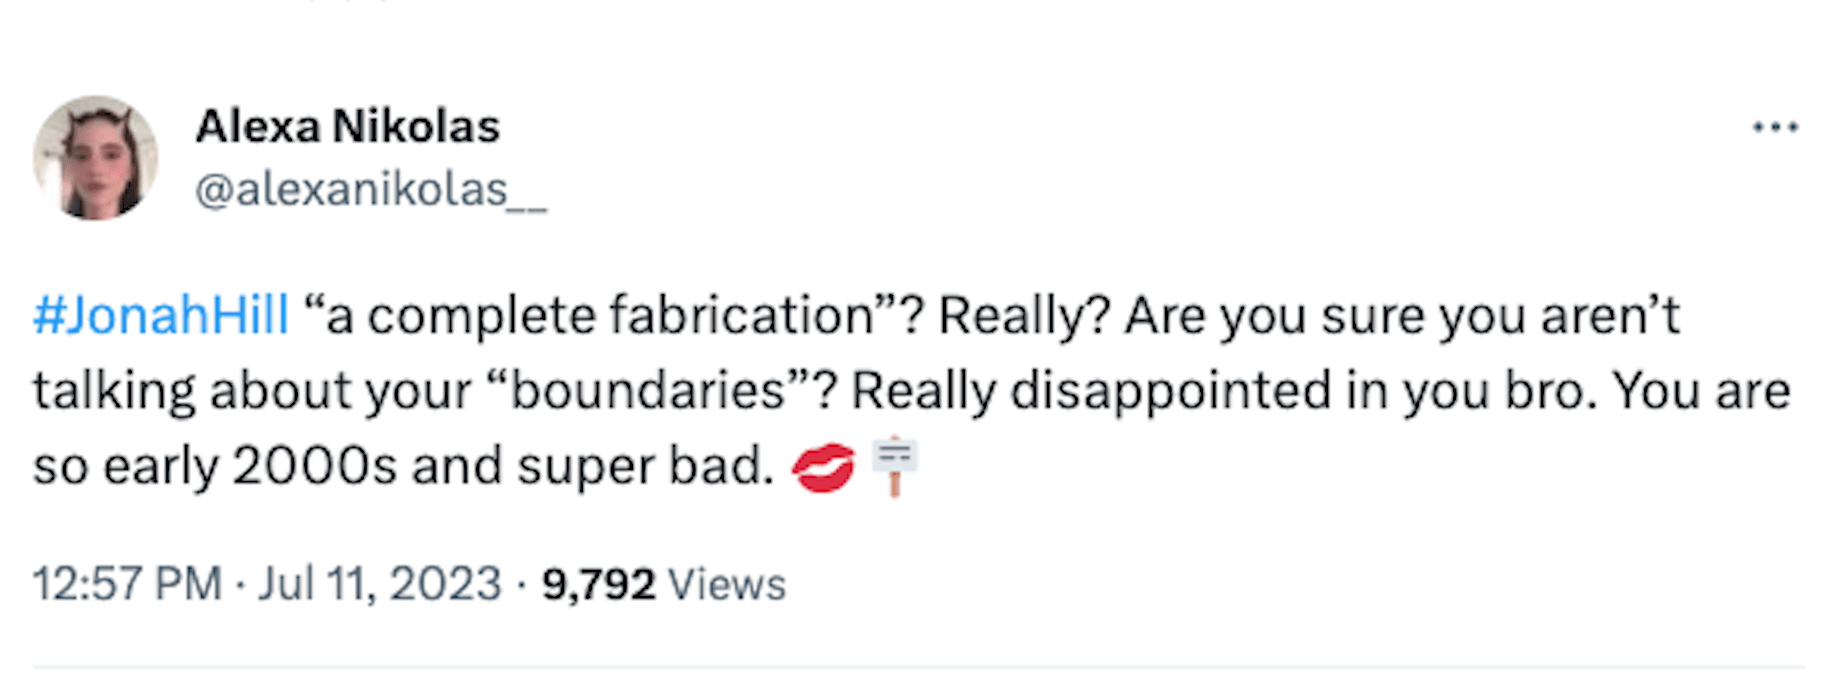Open the Alexa Nikolas display name profile

coord(347,127)
